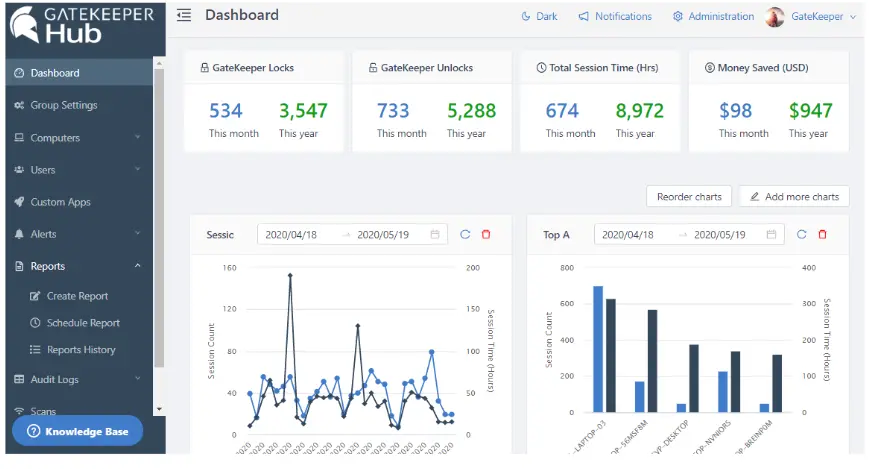
Task: Click the Dark mode moon icon
Action: [526, 17]
